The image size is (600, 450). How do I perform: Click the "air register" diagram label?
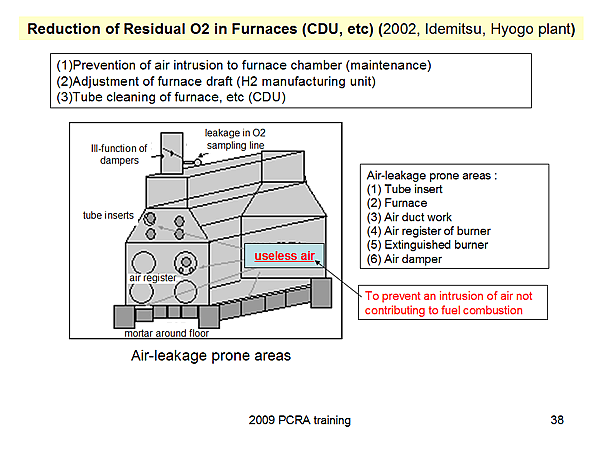153,278
